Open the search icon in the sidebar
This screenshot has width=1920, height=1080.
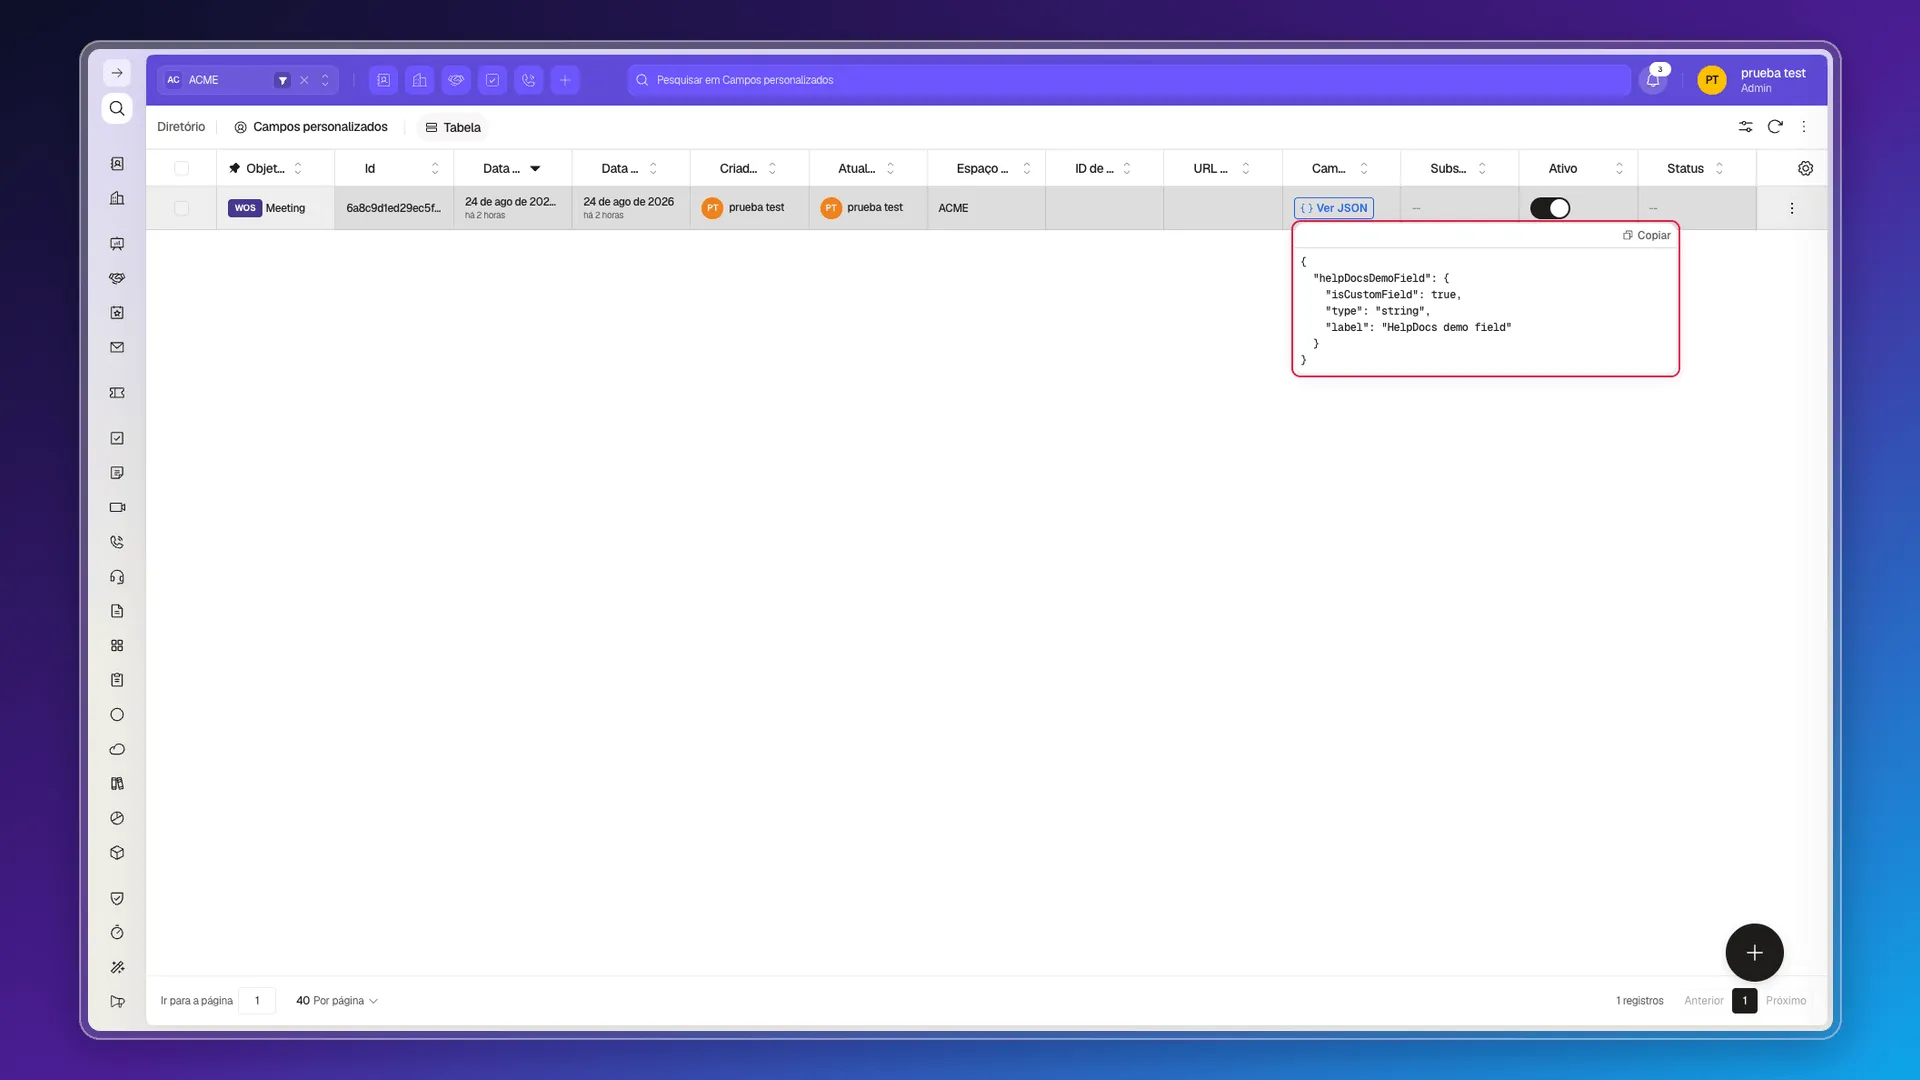pos(117,108)
